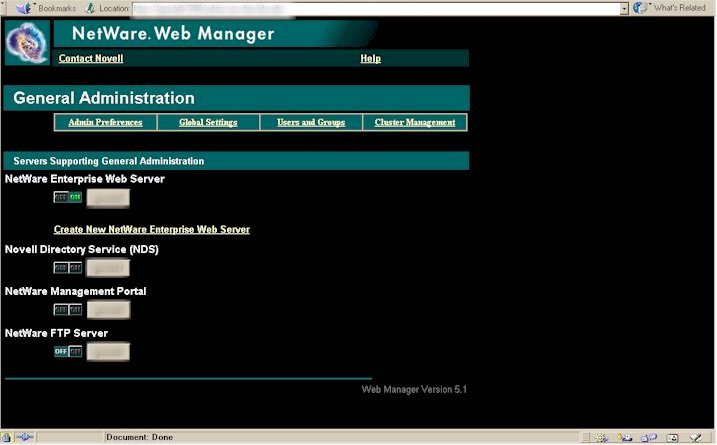This screenshot has height=445, width=717.
Task: Click the NetWare Management Portal server button
Action: (108, 310)
